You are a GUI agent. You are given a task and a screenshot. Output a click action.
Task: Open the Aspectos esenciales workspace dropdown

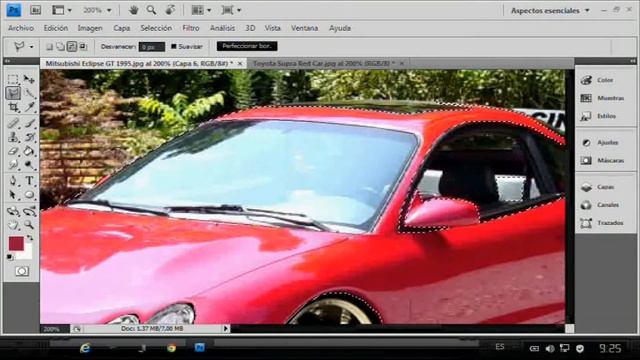coord(550,11)
